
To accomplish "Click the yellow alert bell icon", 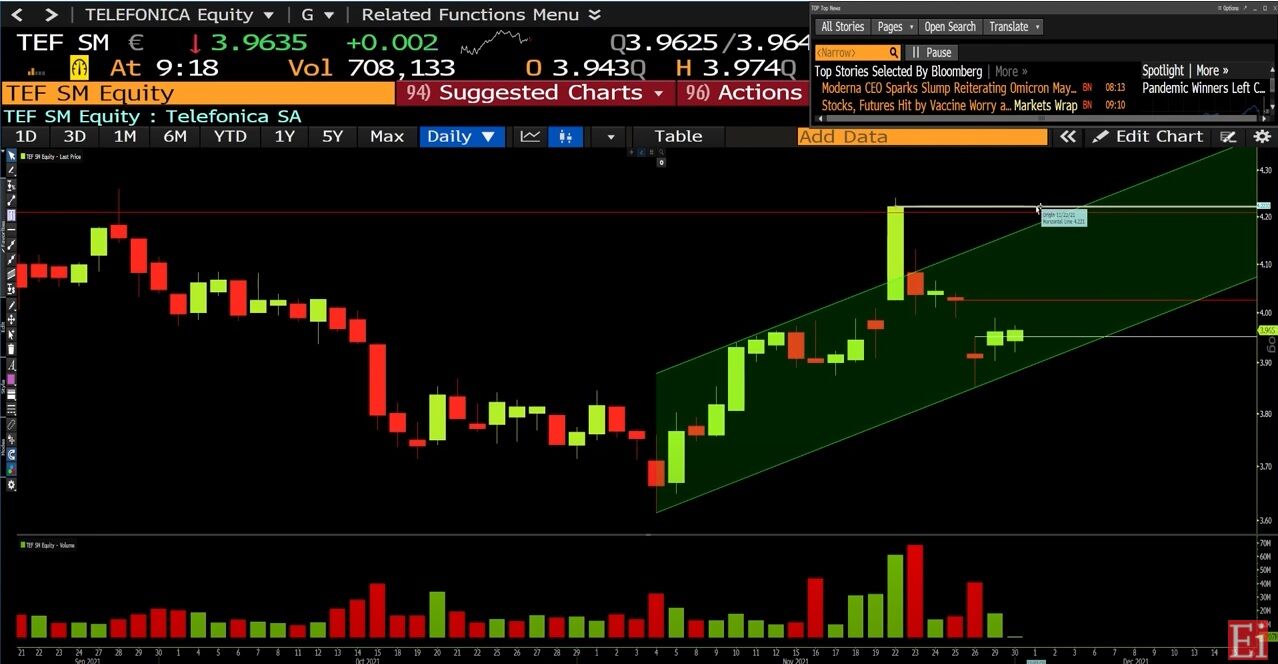I will [x=79, y=68].
